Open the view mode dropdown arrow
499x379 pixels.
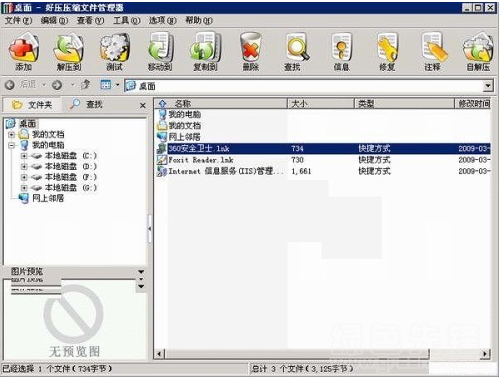click(117, 85)
